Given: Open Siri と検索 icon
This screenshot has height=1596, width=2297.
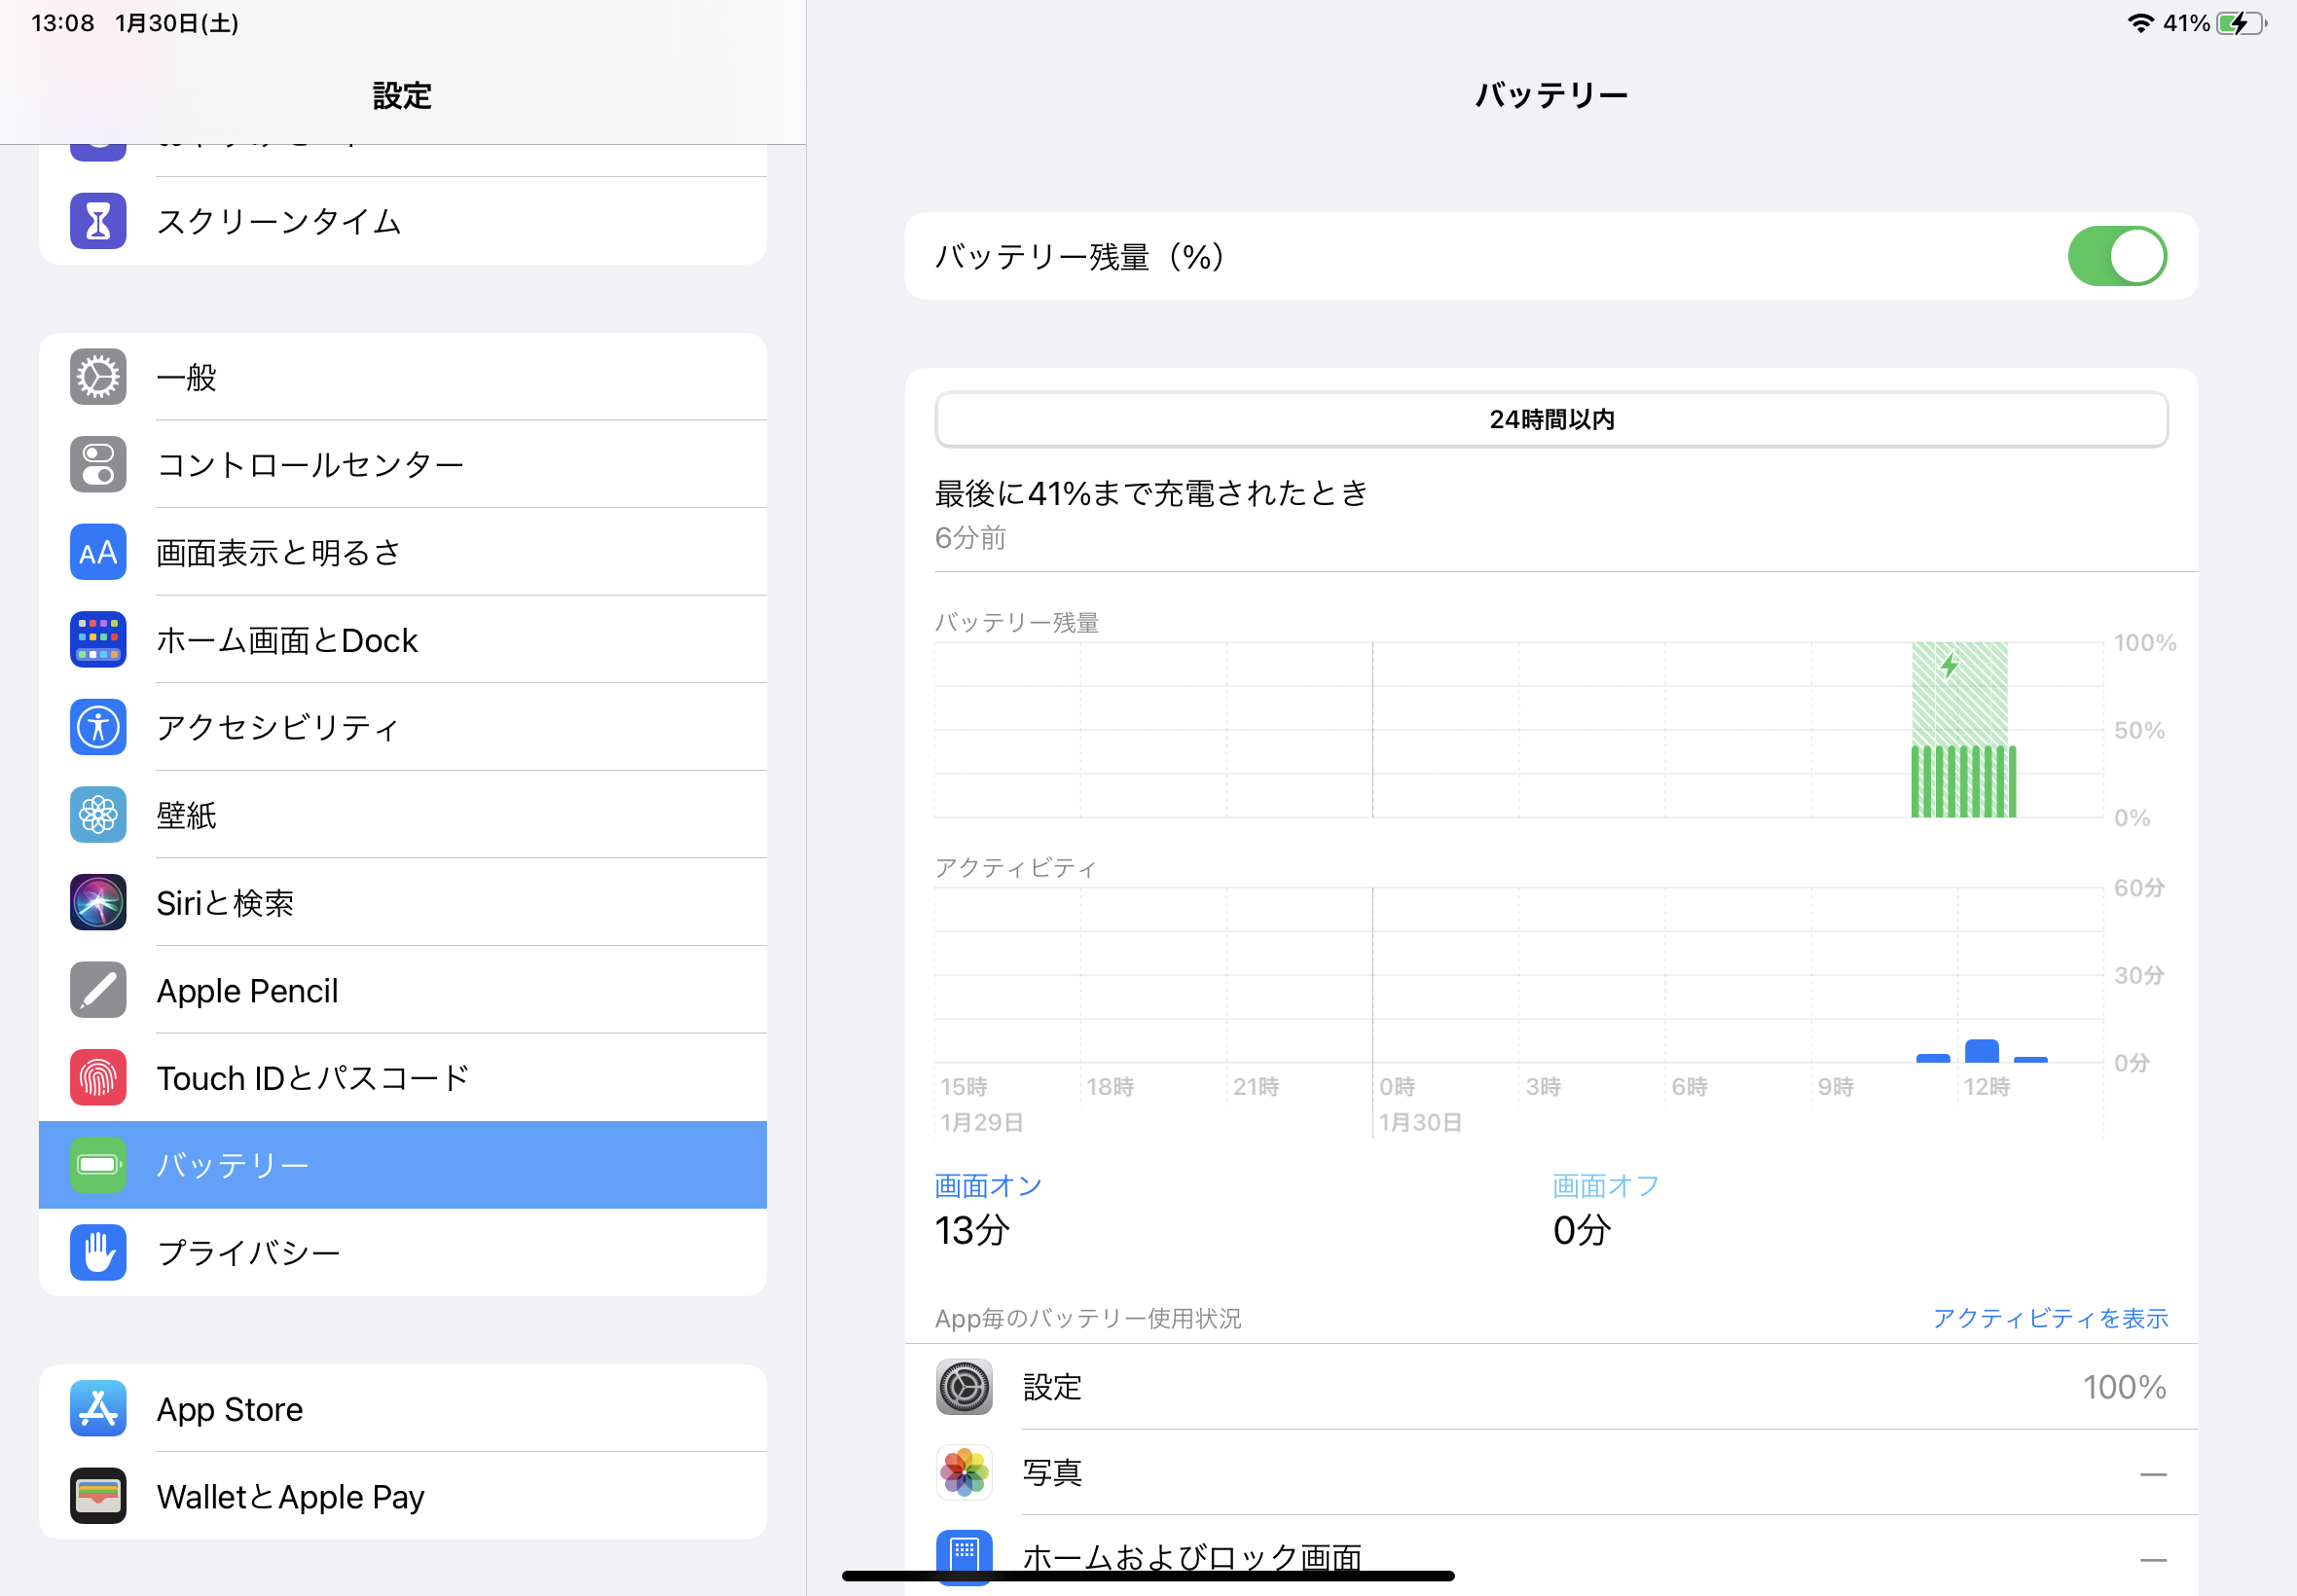Looking at the screenshot, I should click(98, 902).
